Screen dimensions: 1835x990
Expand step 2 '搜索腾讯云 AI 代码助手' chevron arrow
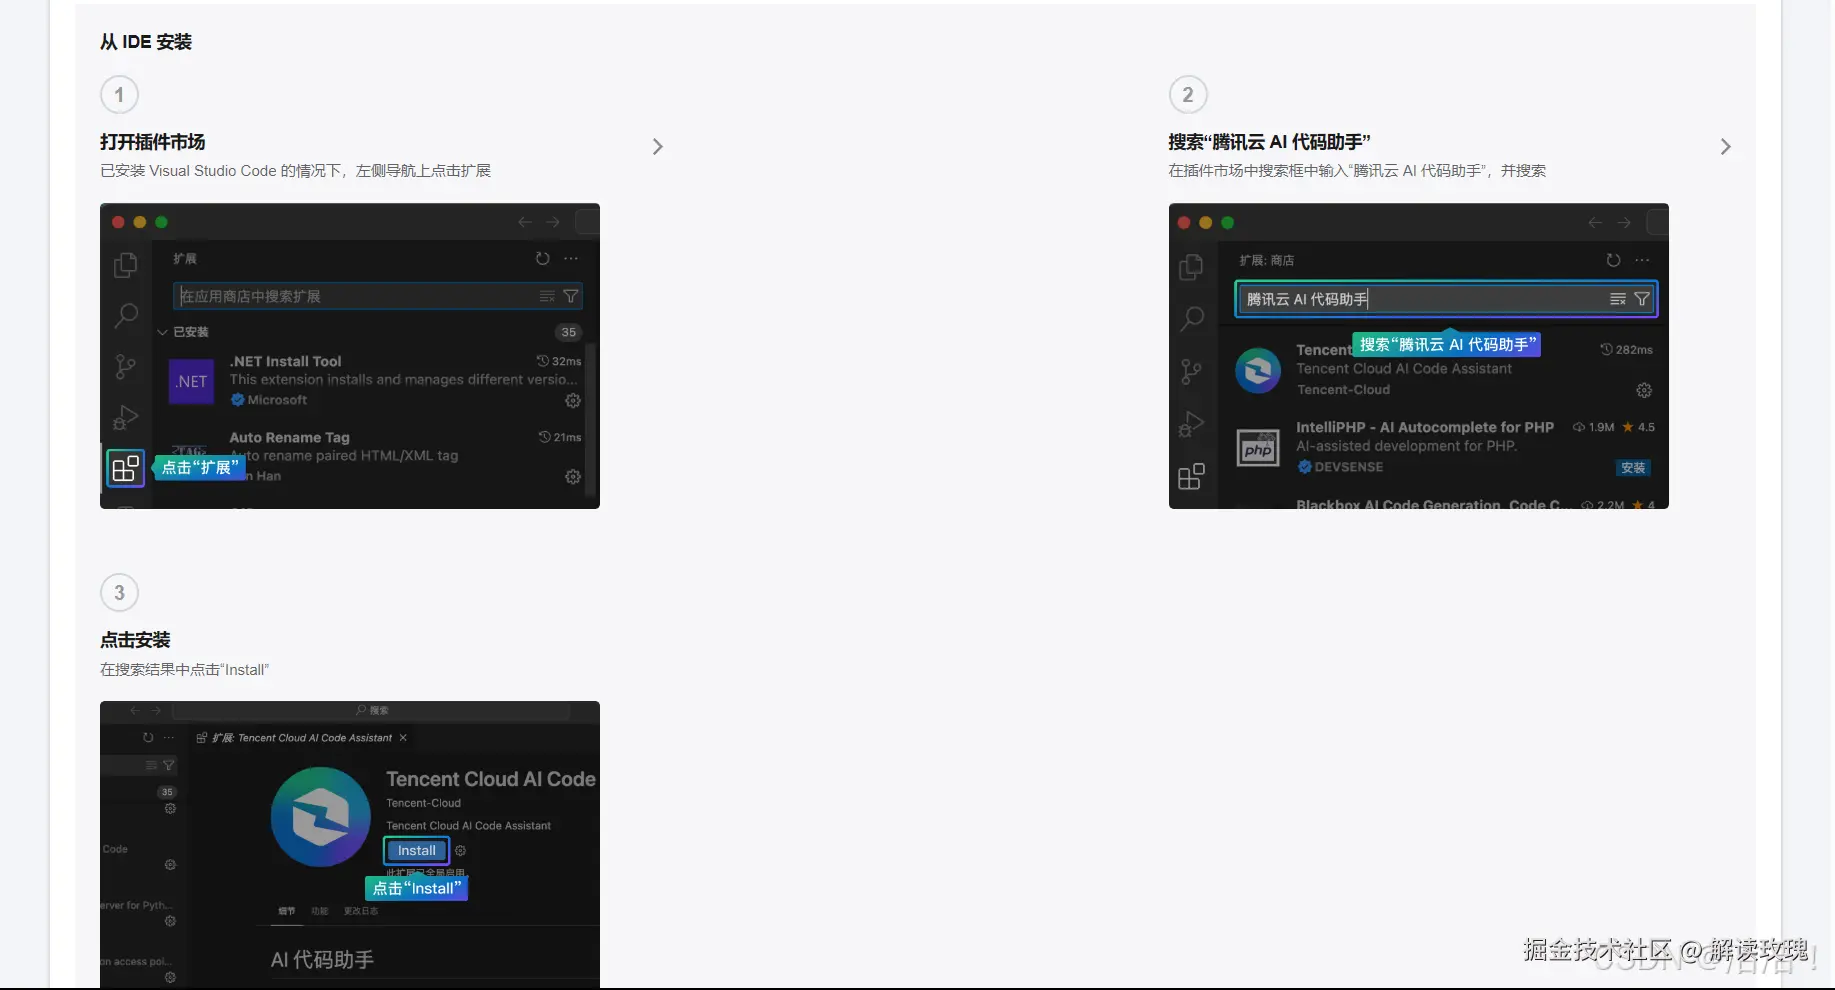pyautogui.click(x=1725, y=147)
